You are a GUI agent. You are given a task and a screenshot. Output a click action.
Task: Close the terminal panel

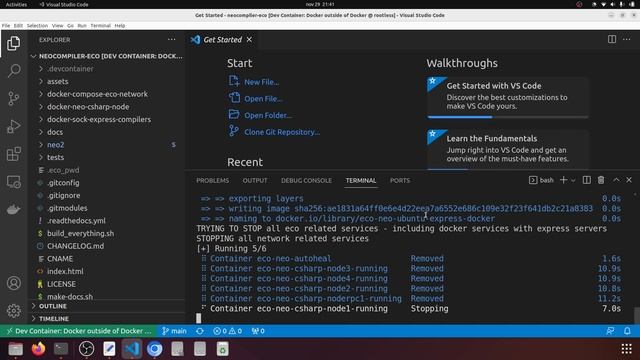tap(629, 180)
